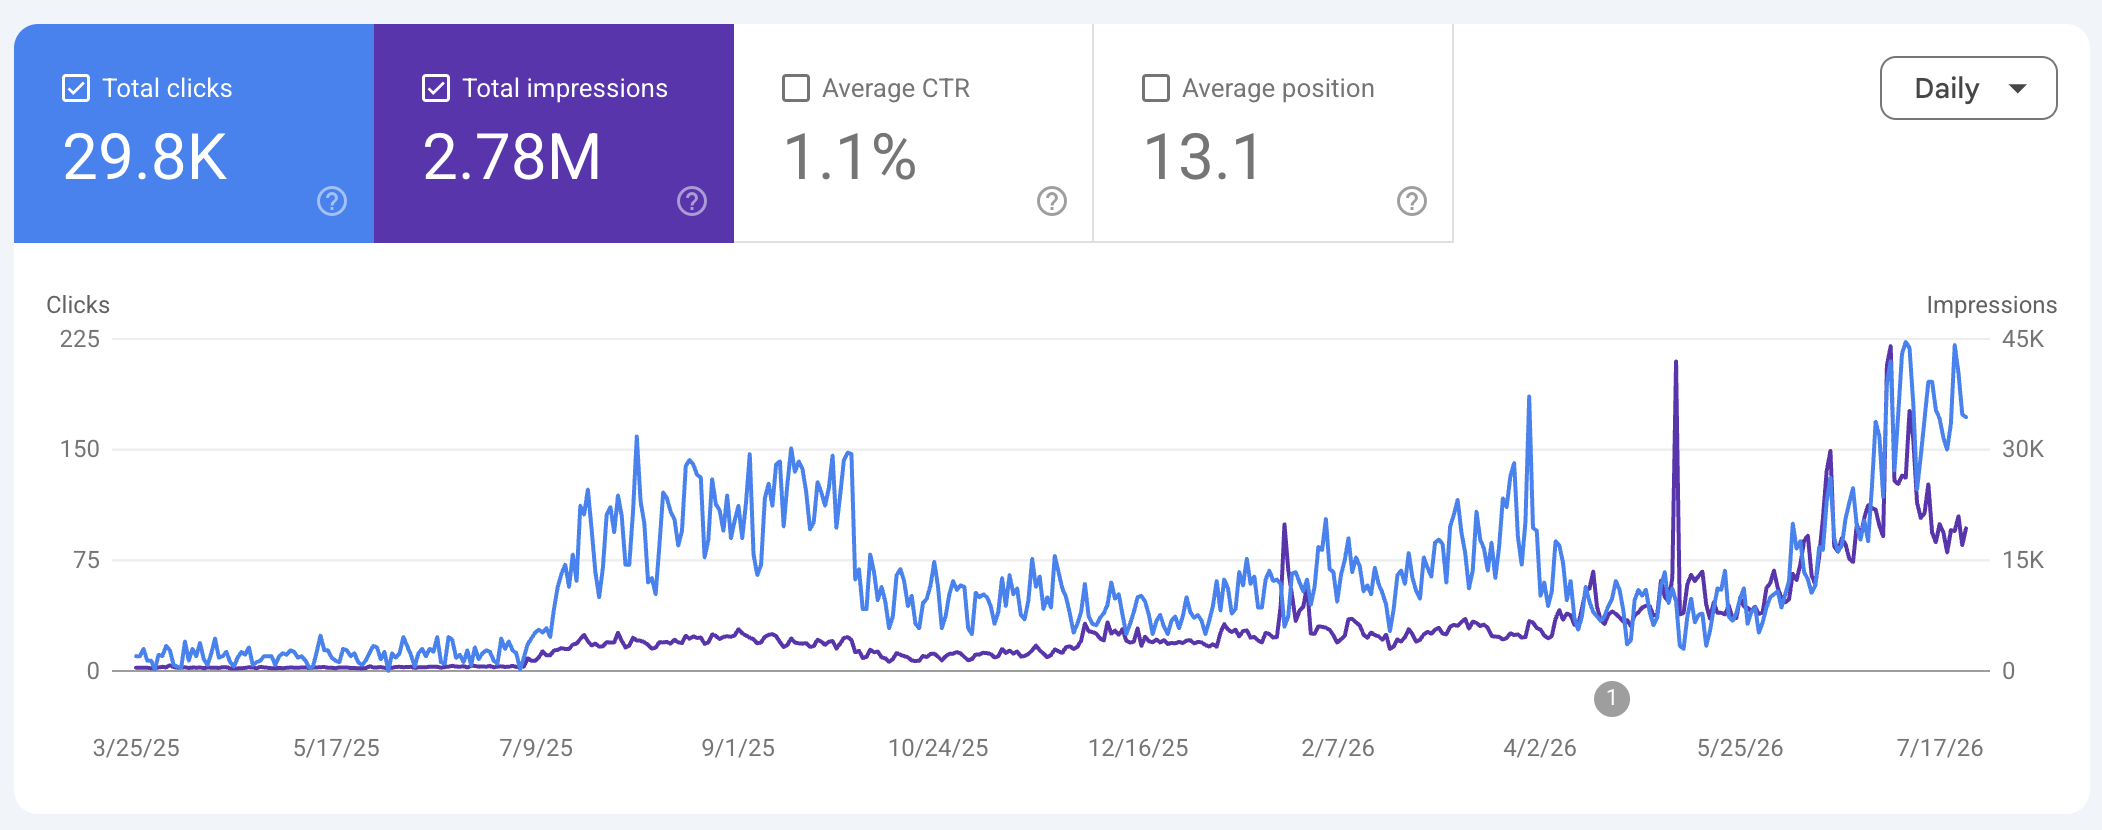This screenshot has height=830, width=2102.
Task: Click the 225 clicks axis tick
Action: click(80, 339)
